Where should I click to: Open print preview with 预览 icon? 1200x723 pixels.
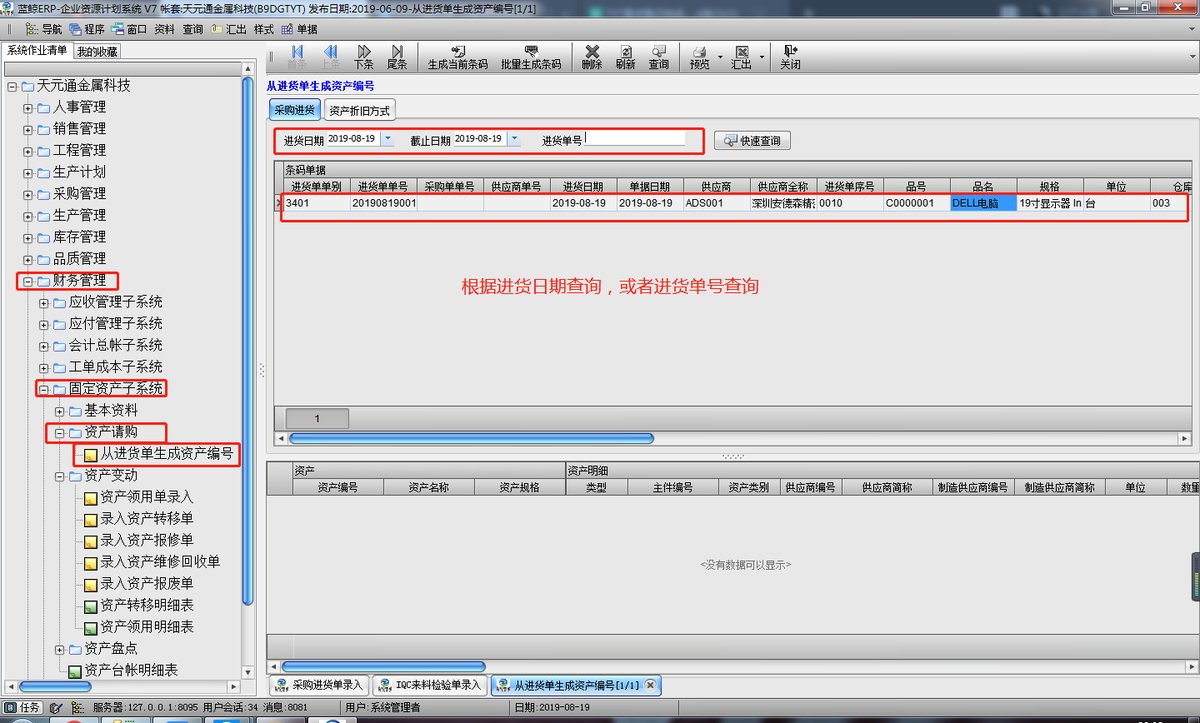(699, 57)
